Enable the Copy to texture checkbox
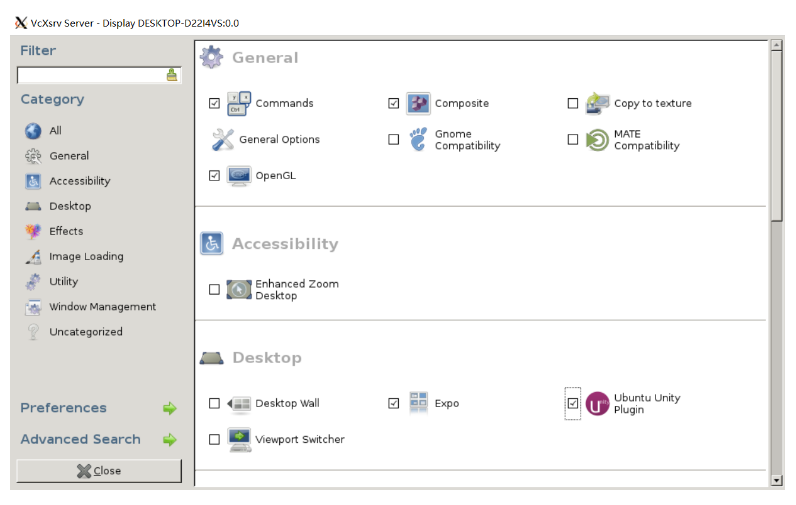Viewport: 796px width, 505px height. 573,104
